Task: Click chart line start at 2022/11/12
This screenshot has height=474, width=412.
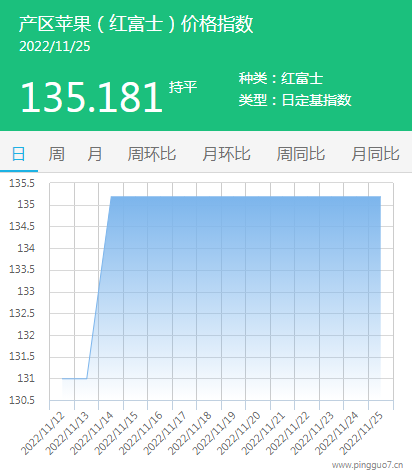Action: 62,379
